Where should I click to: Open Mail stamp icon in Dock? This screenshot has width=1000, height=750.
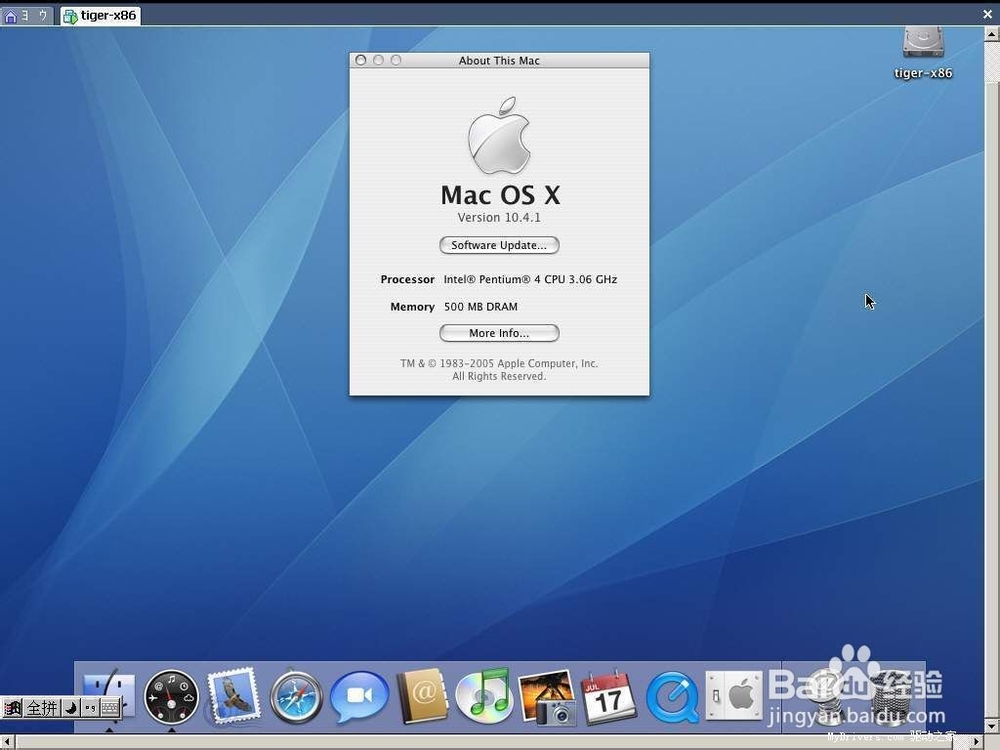pyautogui.click(x=233, y=696)
